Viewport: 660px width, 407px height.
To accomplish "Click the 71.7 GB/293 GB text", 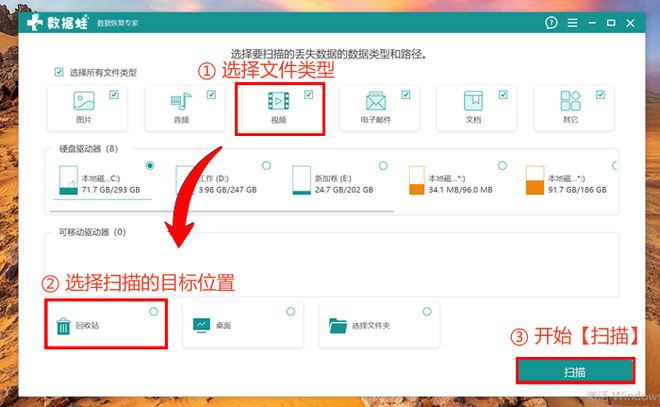I will 111,190.
